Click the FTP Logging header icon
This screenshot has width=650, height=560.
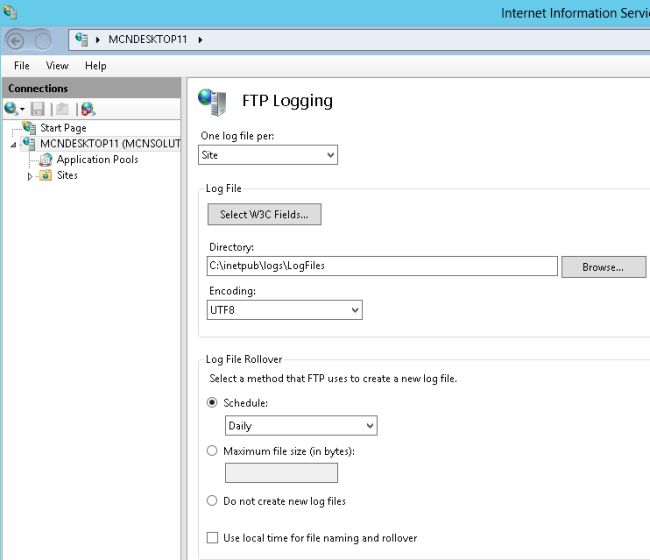coord(213,102)
